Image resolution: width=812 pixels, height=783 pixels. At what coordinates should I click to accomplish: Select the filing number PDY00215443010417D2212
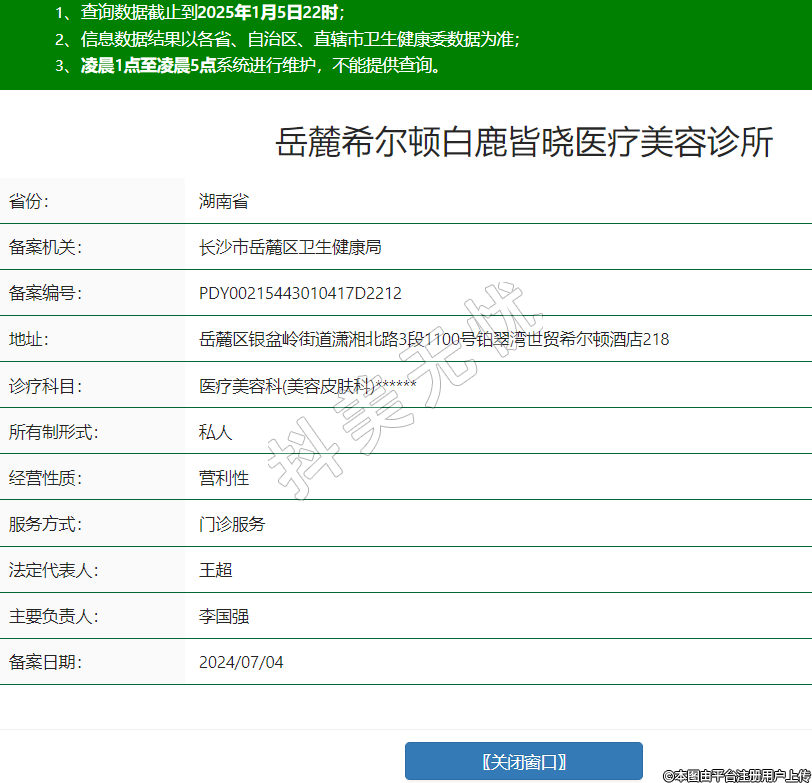300,293
